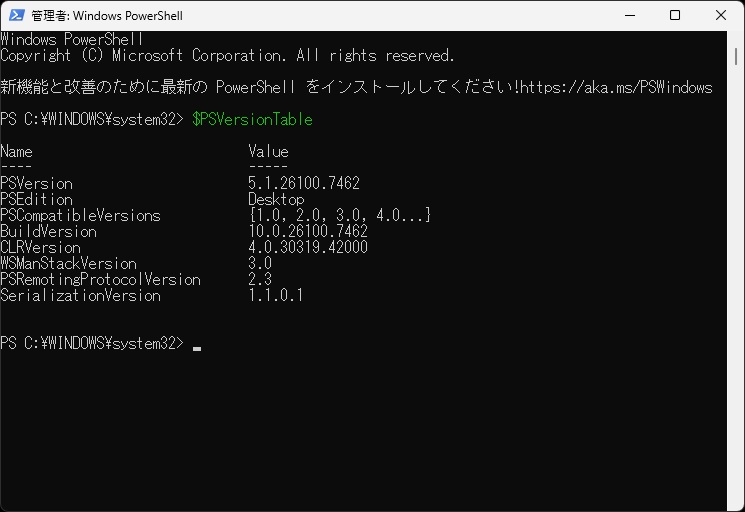The width and height of the screenshot is (745, 512).
Task: Click the cursor at the last prompt
Action: coord(197,346)
